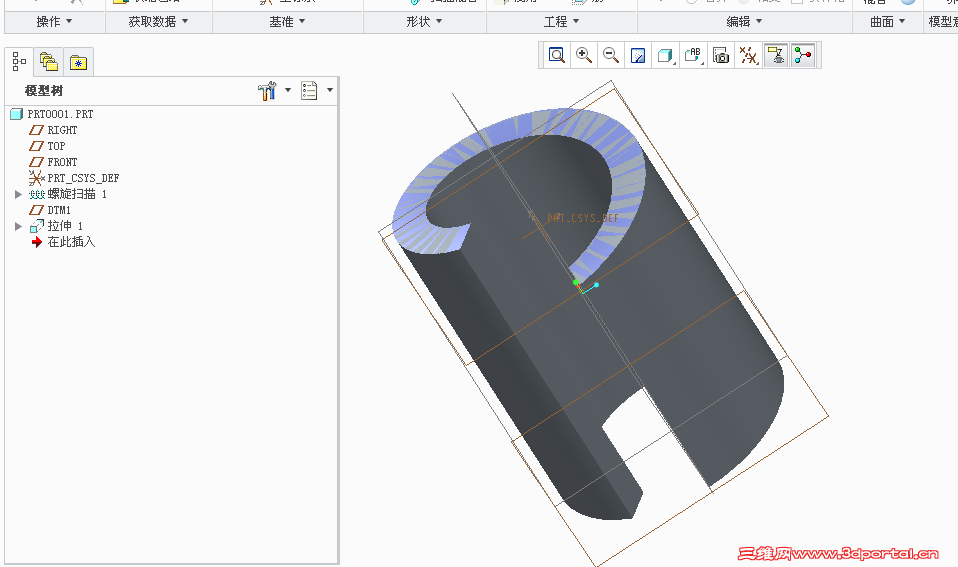
Task: Open the settings dropdown arrow beside hammer
Action: 288,90
